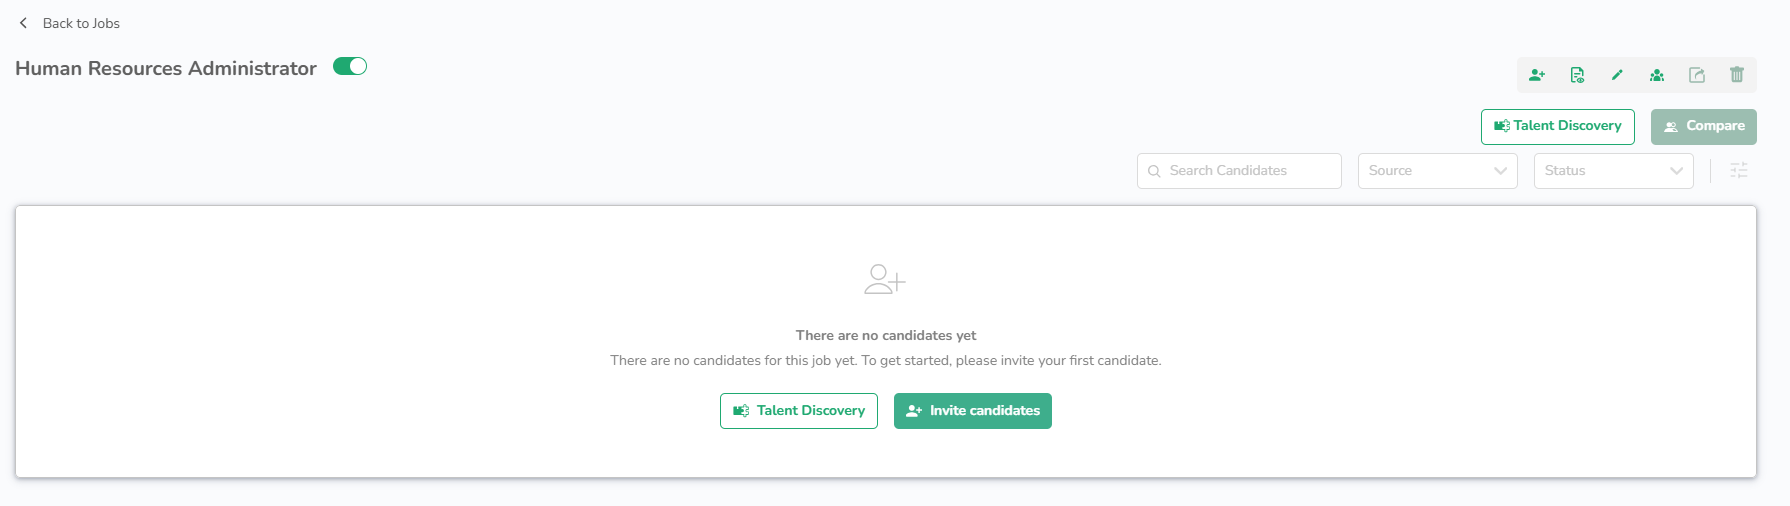Click the empty-state person-plus icon
This screenshot has width=1790, height=506.
click(885, 279)
